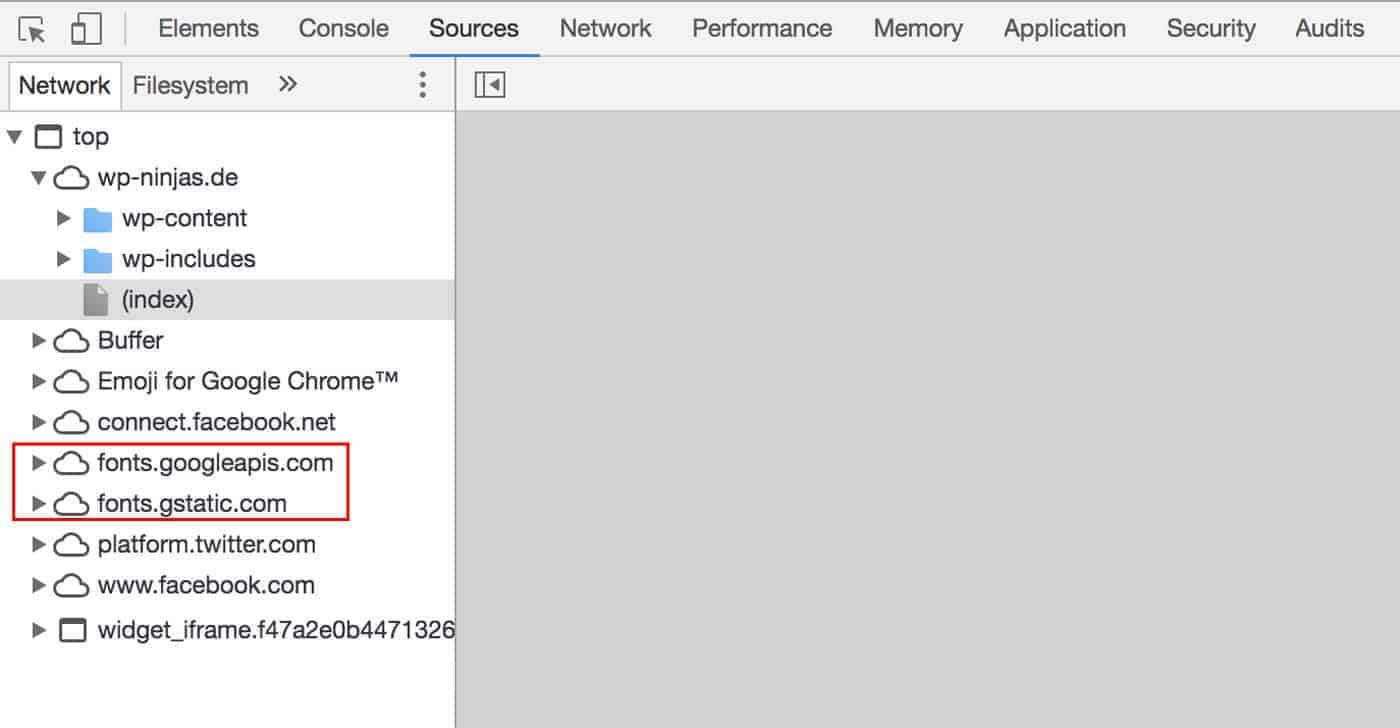Click the wp-includes folder icon

tap(97, 260)
